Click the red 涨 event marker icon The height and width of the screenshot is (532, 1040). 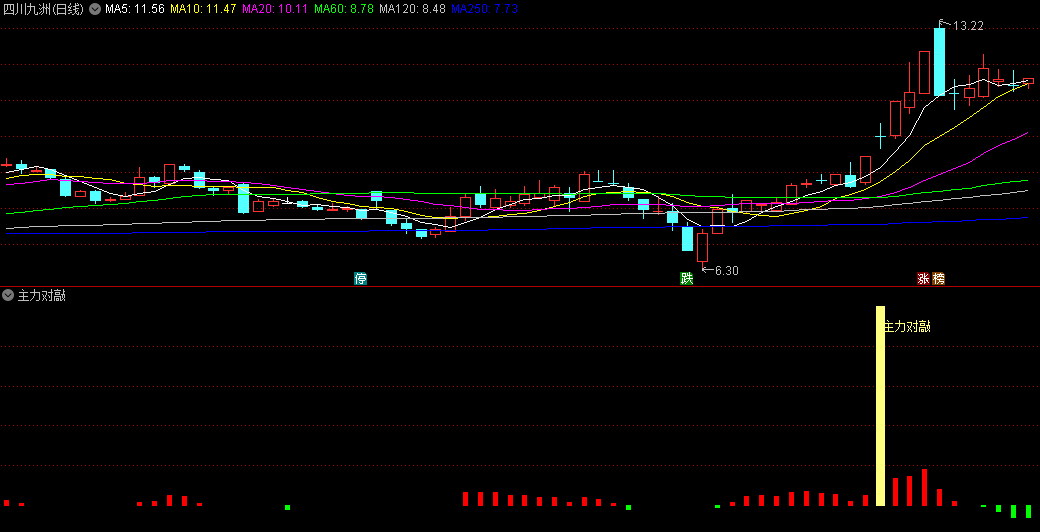coord(923,279)
